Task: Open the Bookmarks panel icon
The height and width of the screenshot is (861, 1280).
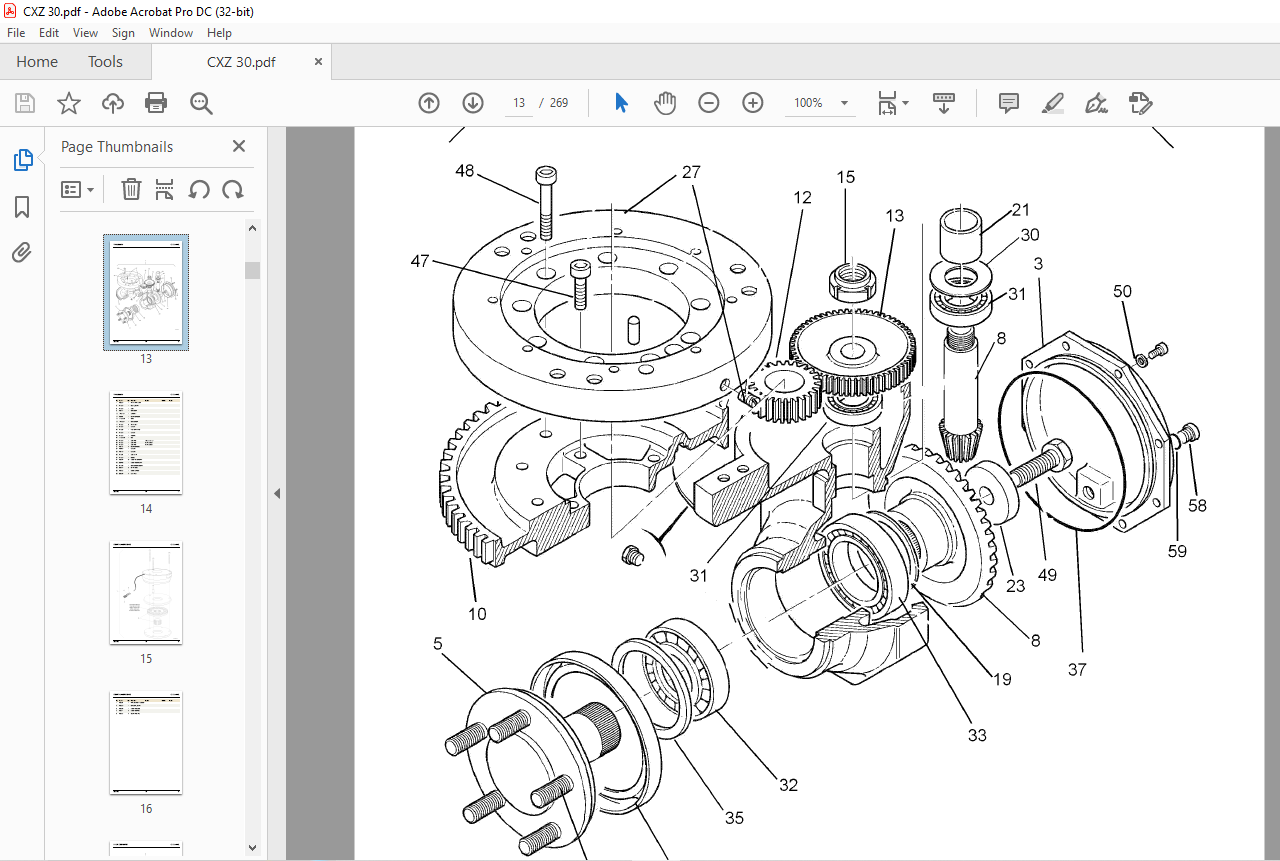Action: click(22, 207)
